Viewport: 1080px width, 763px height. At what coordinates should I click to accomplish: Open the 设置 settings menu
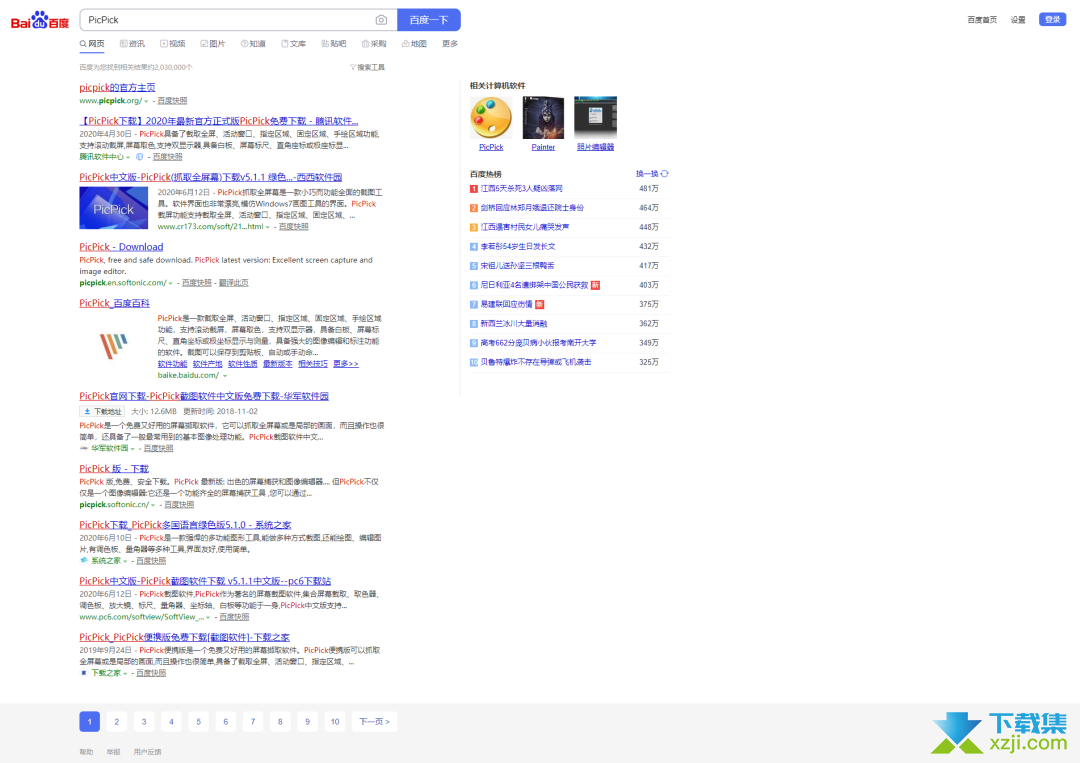[1018, 20]
